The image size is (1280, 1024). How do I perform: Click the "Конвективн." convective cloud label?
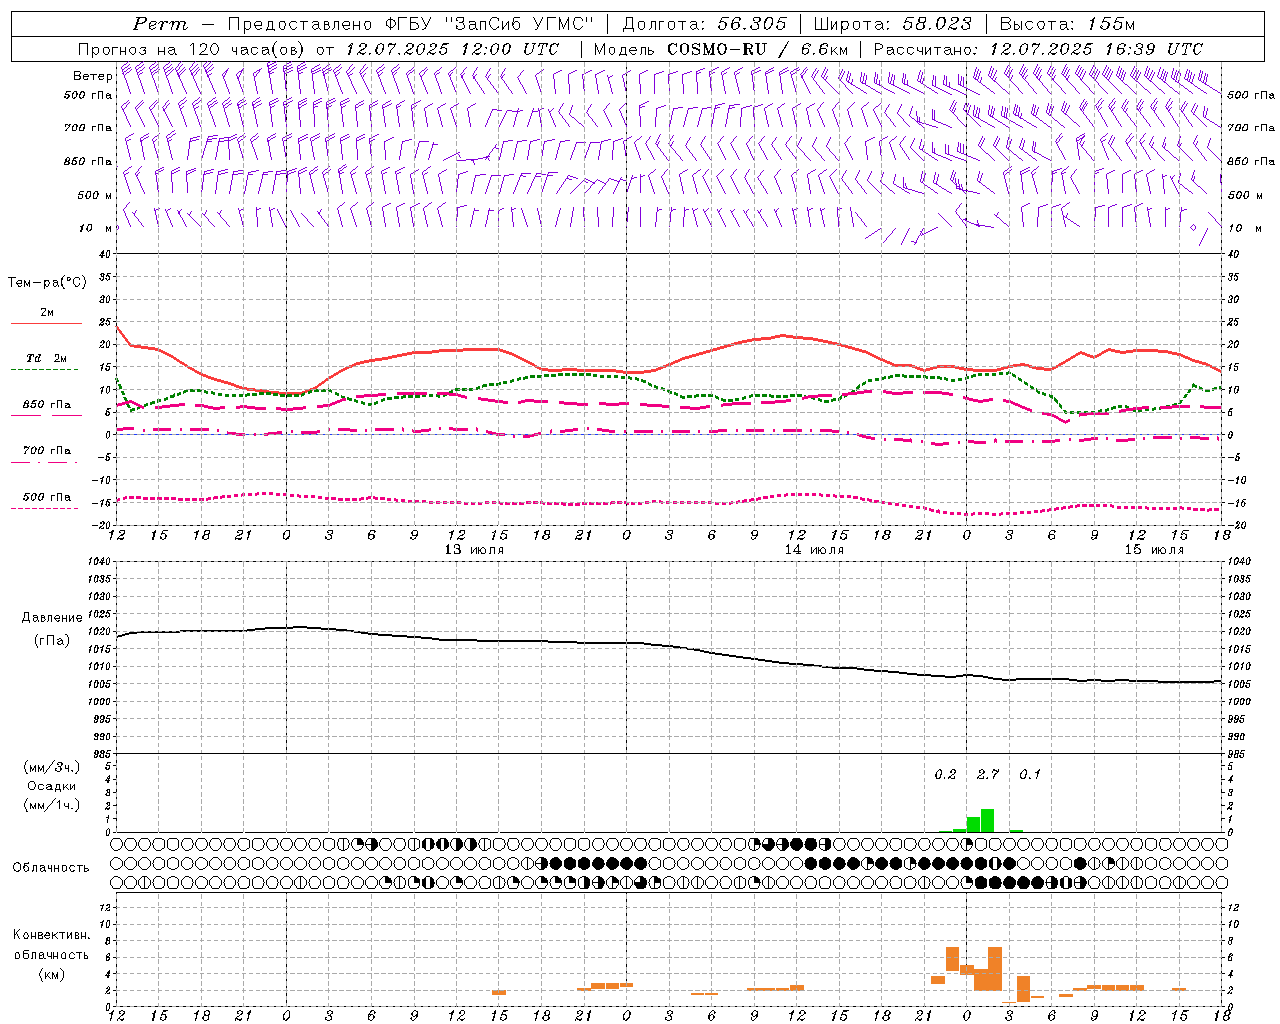point(51,935)
